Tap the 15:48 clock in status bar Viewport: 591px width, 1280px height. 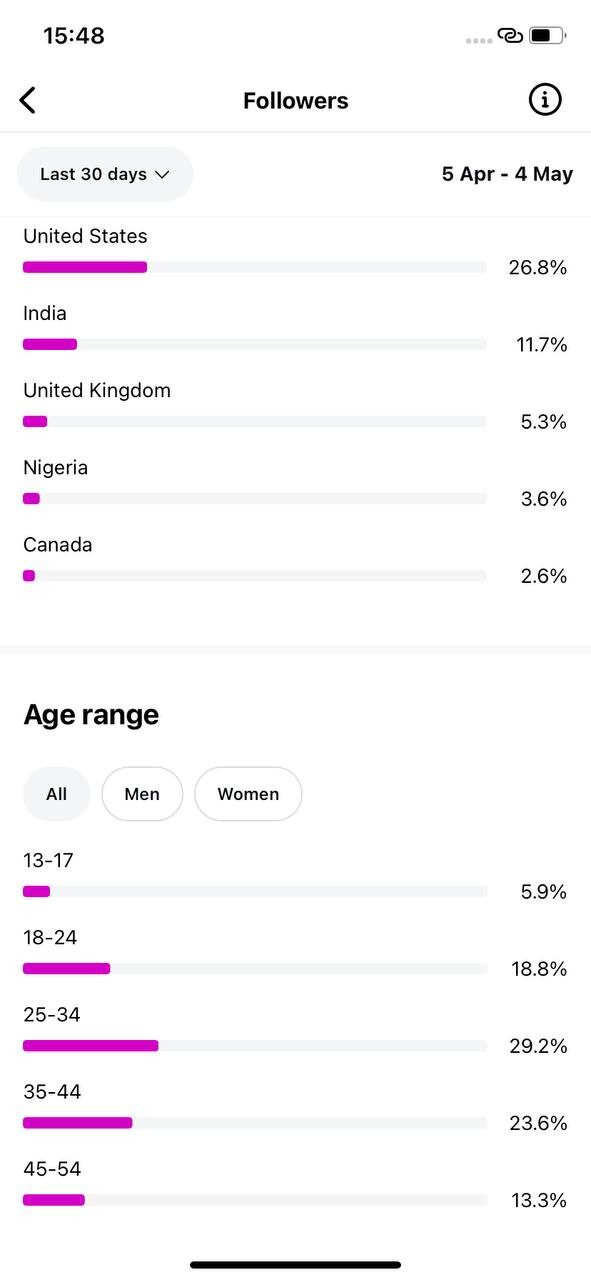pyautogui.click(x=74, y=36)
